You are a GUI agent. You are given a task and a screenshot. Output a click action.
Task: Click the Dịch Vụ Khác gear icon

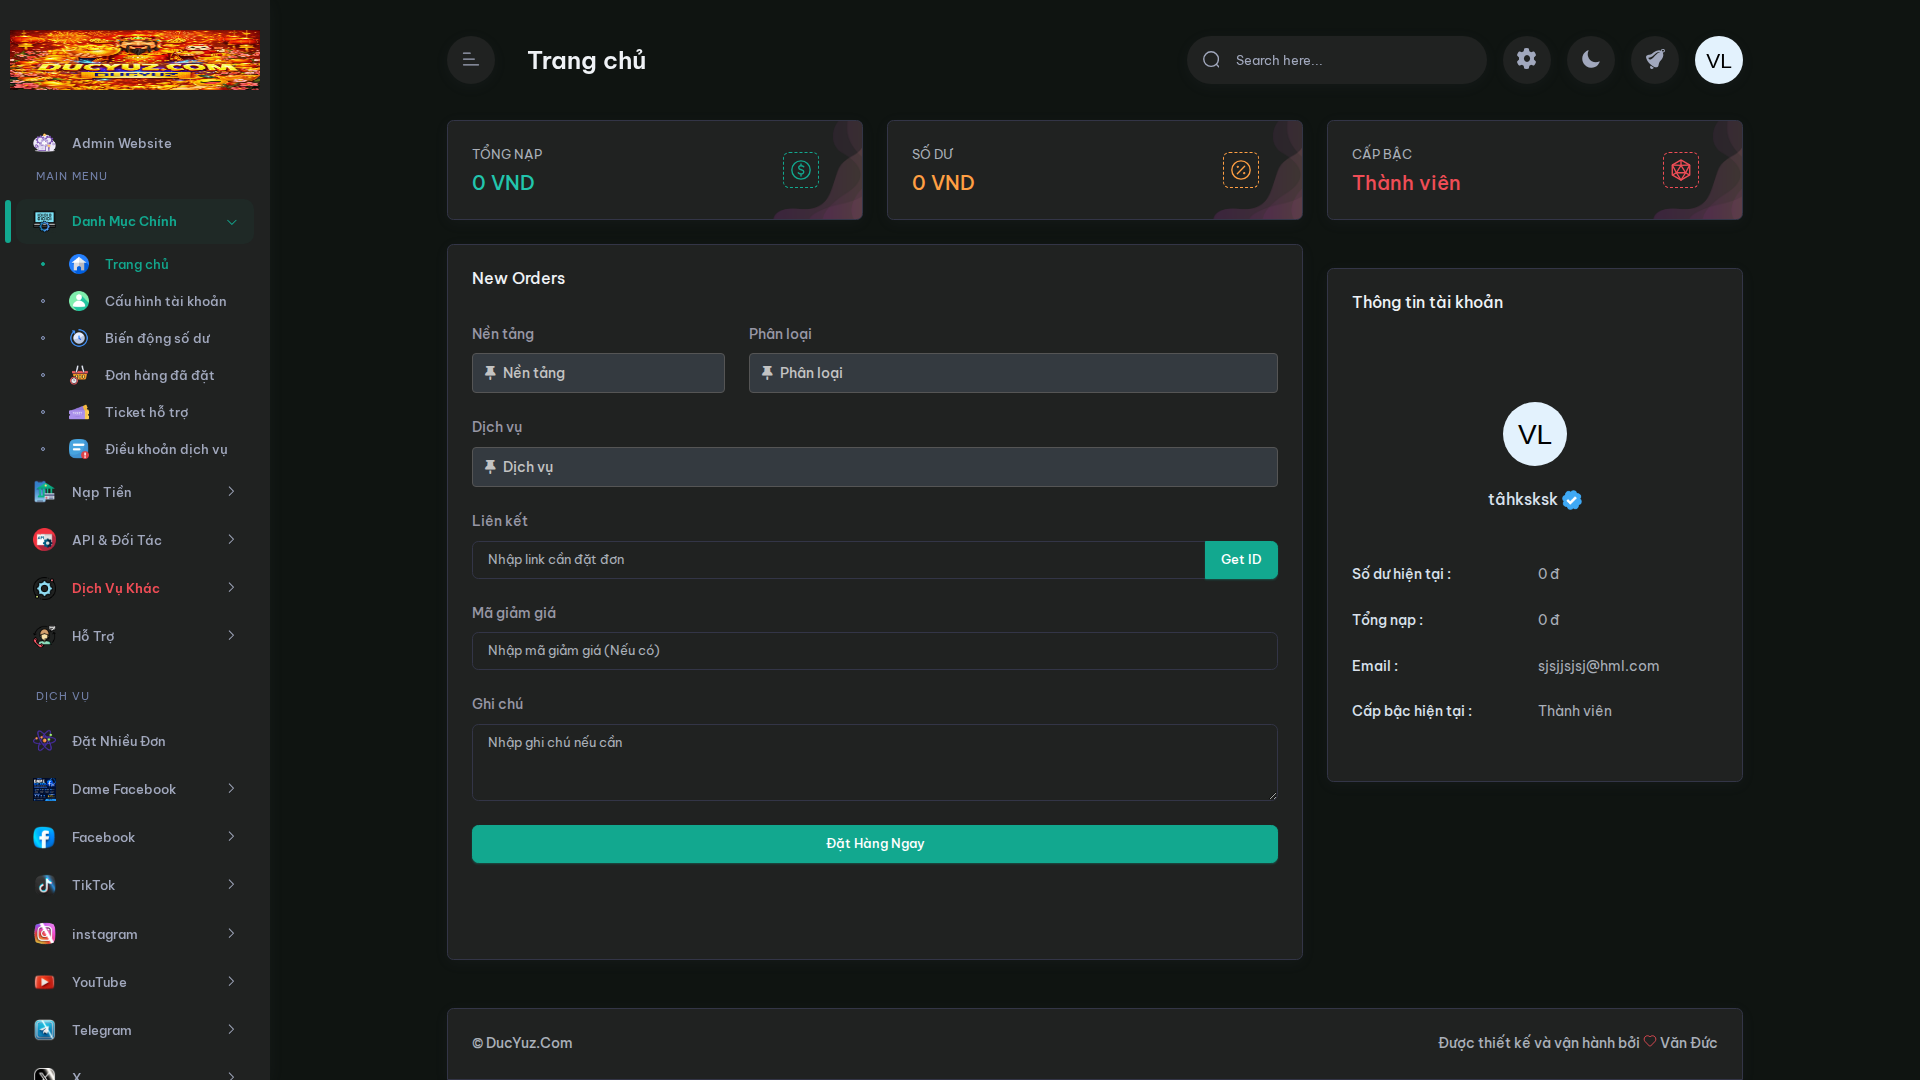click(44, 588)
